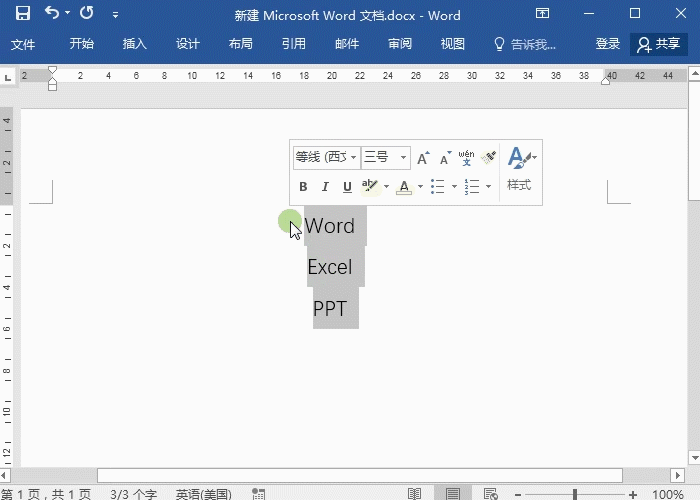Click the selected word Word

(330, 226)
